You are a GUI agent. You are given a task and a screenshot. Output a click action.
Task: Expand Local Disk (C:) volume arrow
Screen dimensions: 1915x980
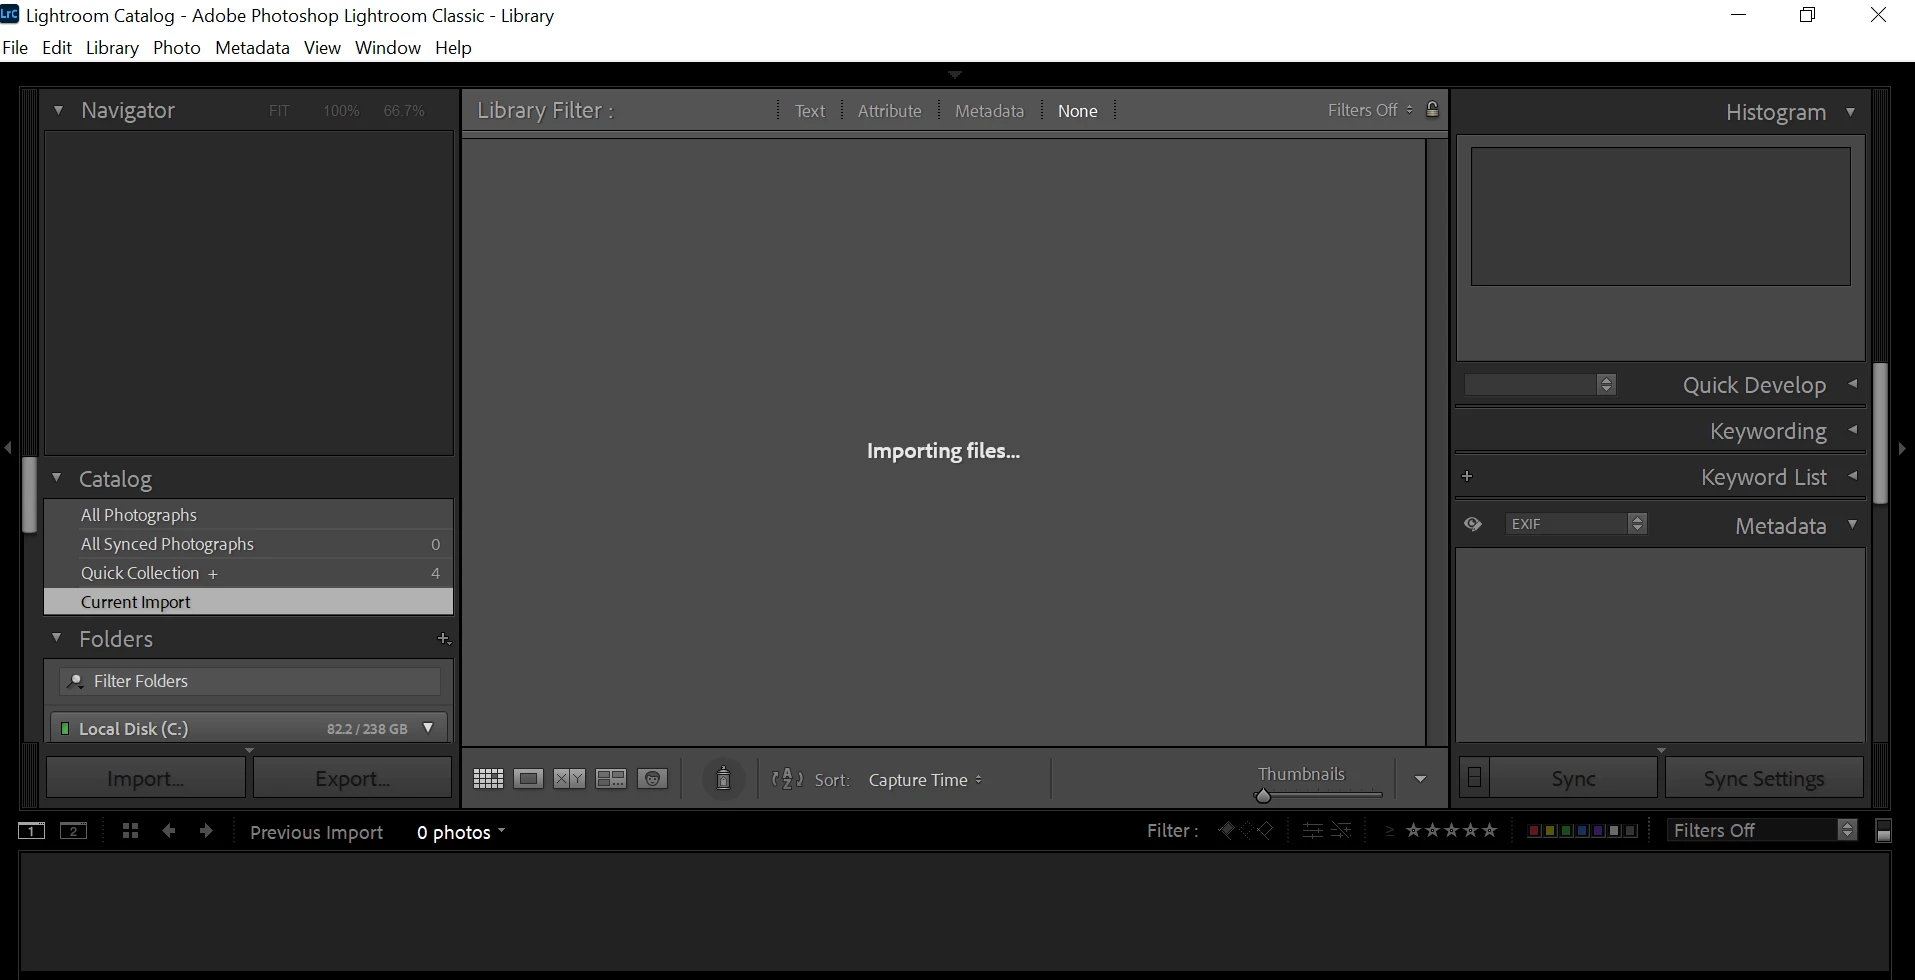point(428,728)
